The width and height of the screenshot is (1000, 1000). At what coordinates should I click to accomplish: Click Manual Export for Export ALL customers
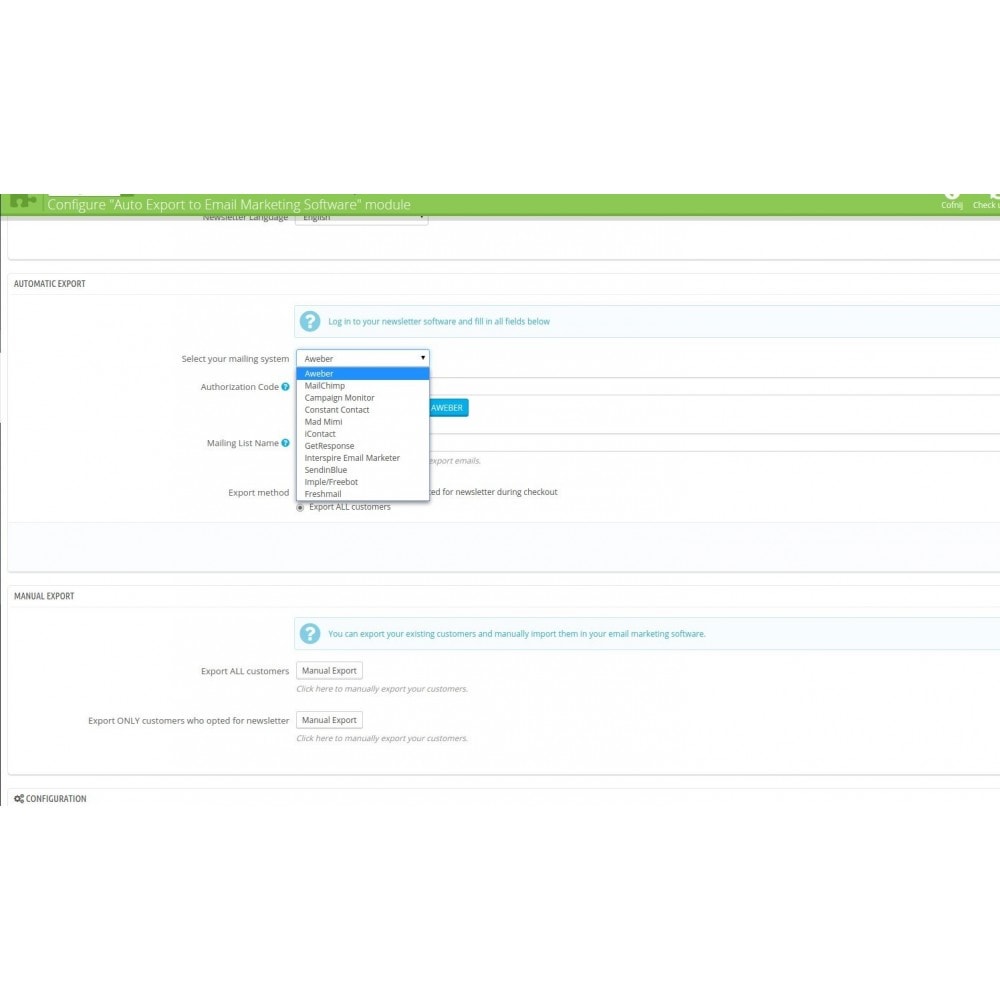(x=329, y=671)
